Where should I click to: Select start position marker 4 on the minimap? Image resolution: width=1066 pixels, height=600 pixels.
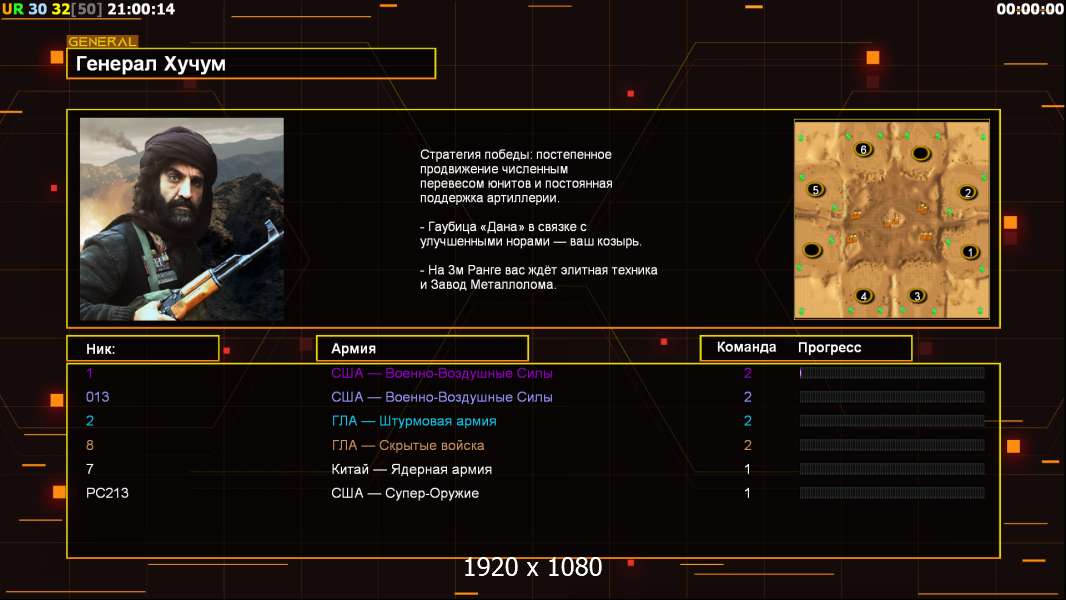click(x=863, y=296)
